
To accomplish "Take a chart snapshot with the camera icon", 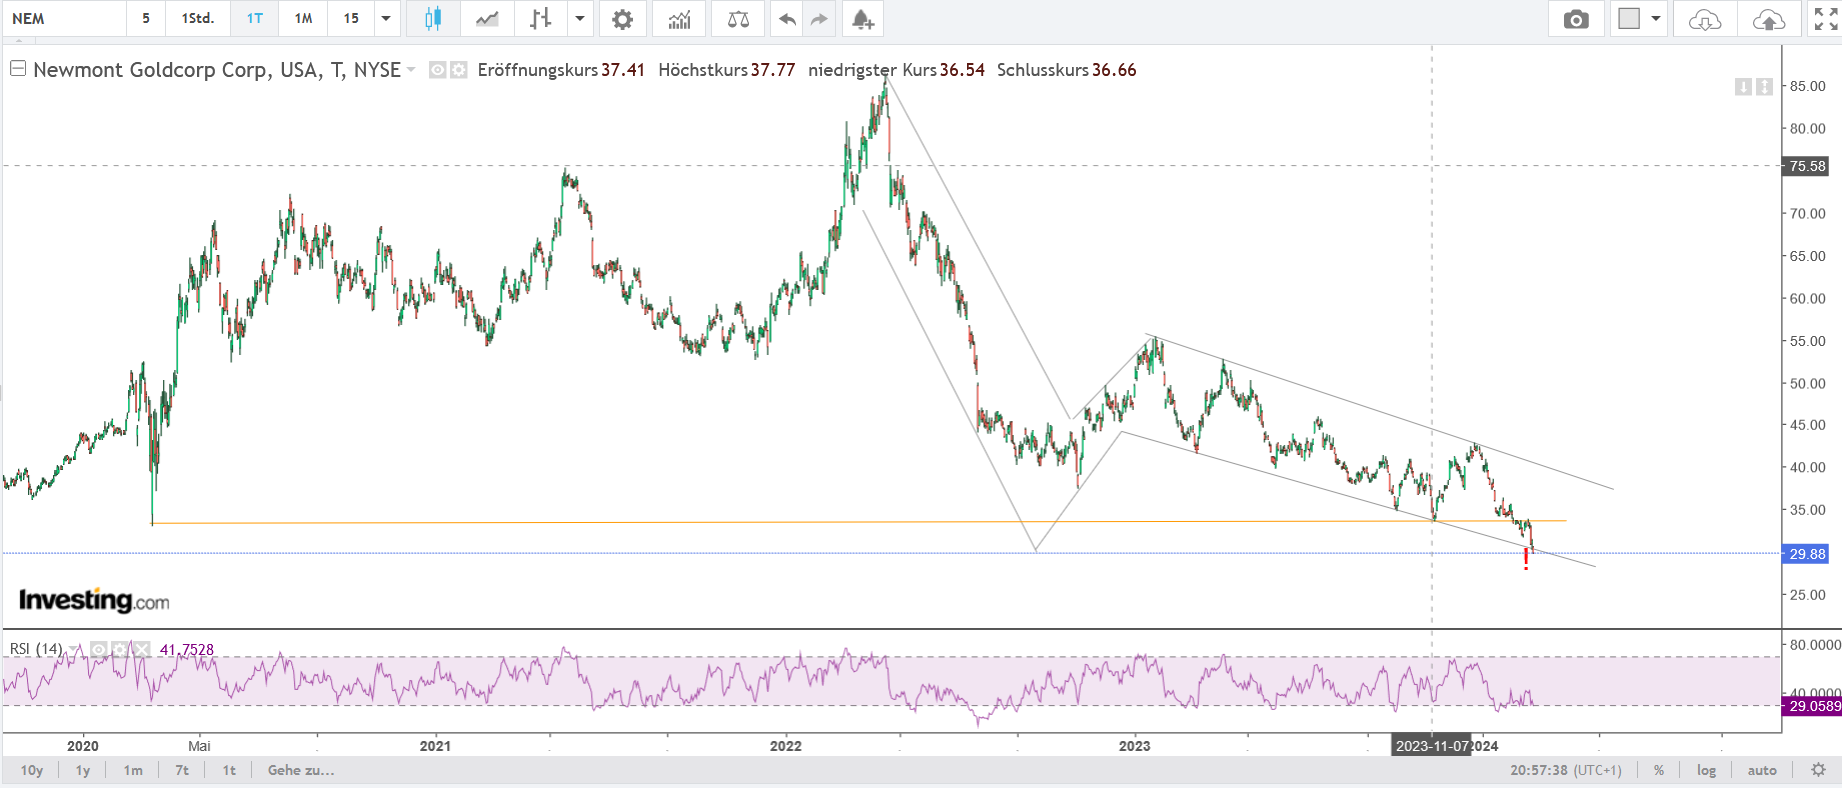I will pos(1576,19).
